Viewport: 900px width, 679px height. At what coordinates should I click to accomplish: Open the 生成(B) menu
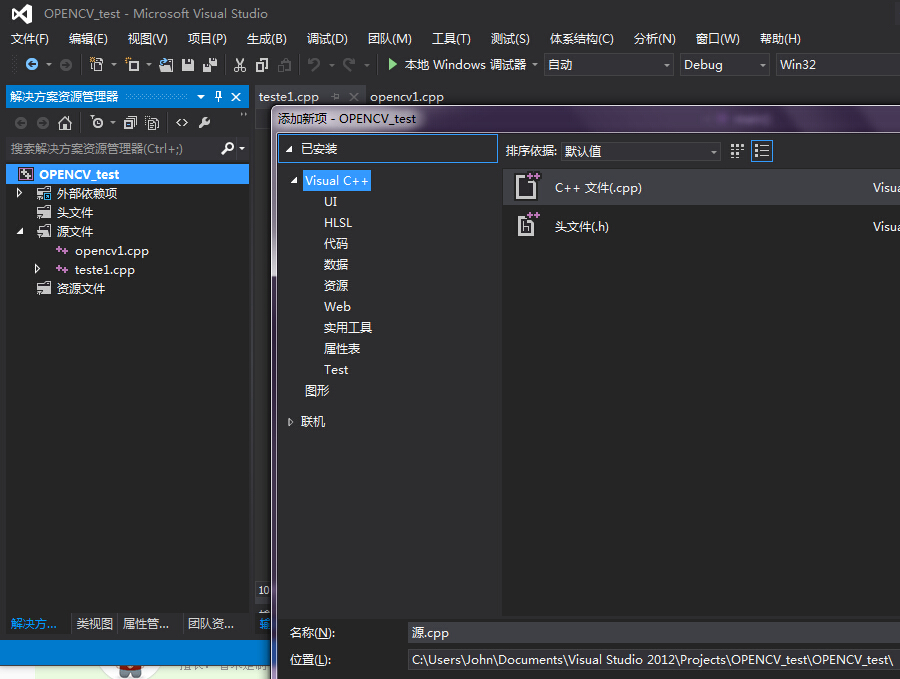click(266, 38)
